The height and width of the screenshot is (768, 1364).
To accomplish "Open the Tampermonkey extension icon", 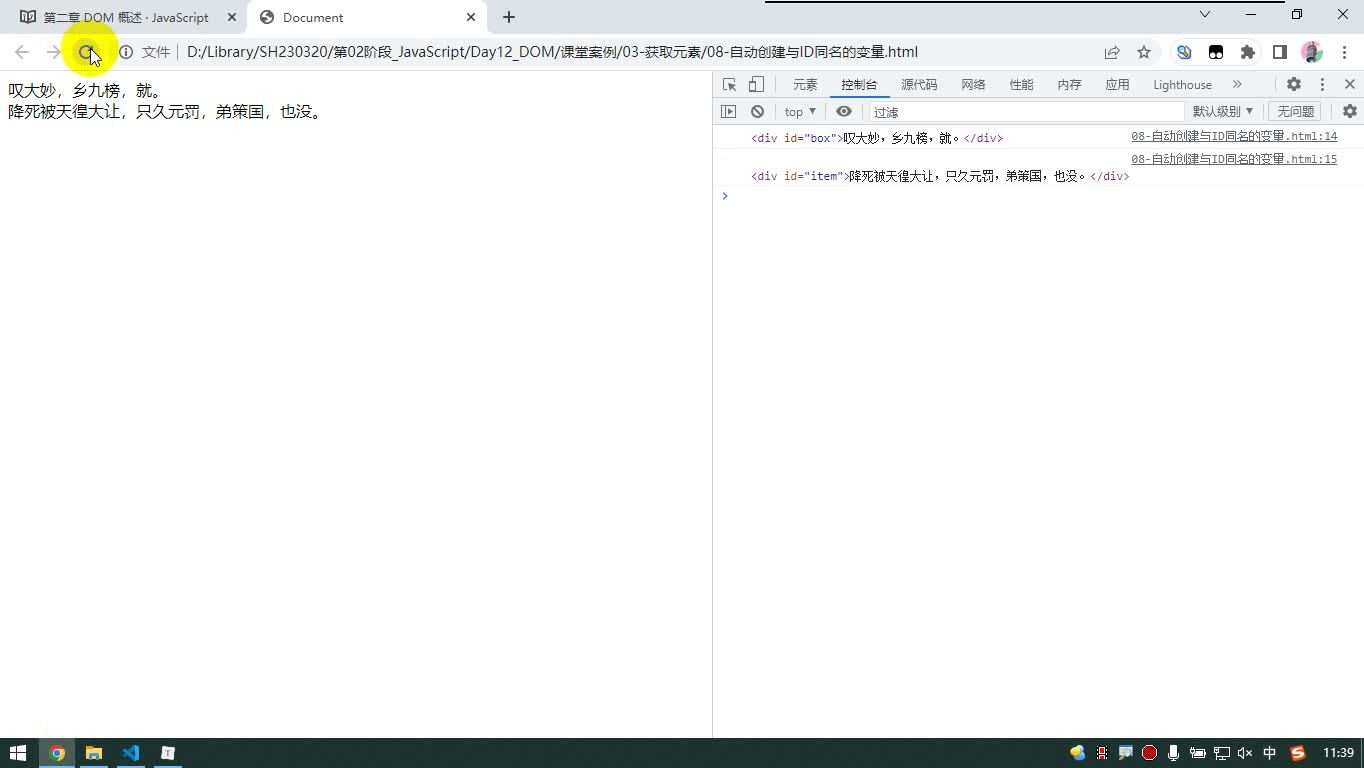I will tap(1216, 52).
